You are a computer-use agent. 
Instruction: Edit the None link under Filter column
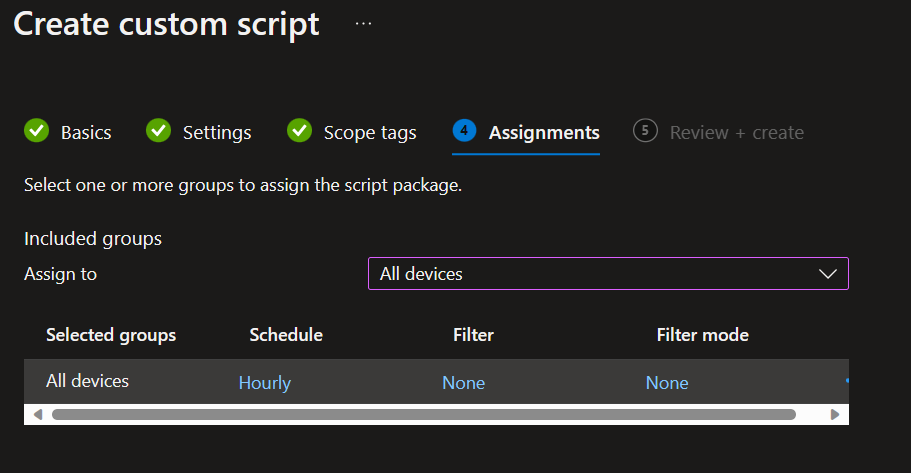464,383
